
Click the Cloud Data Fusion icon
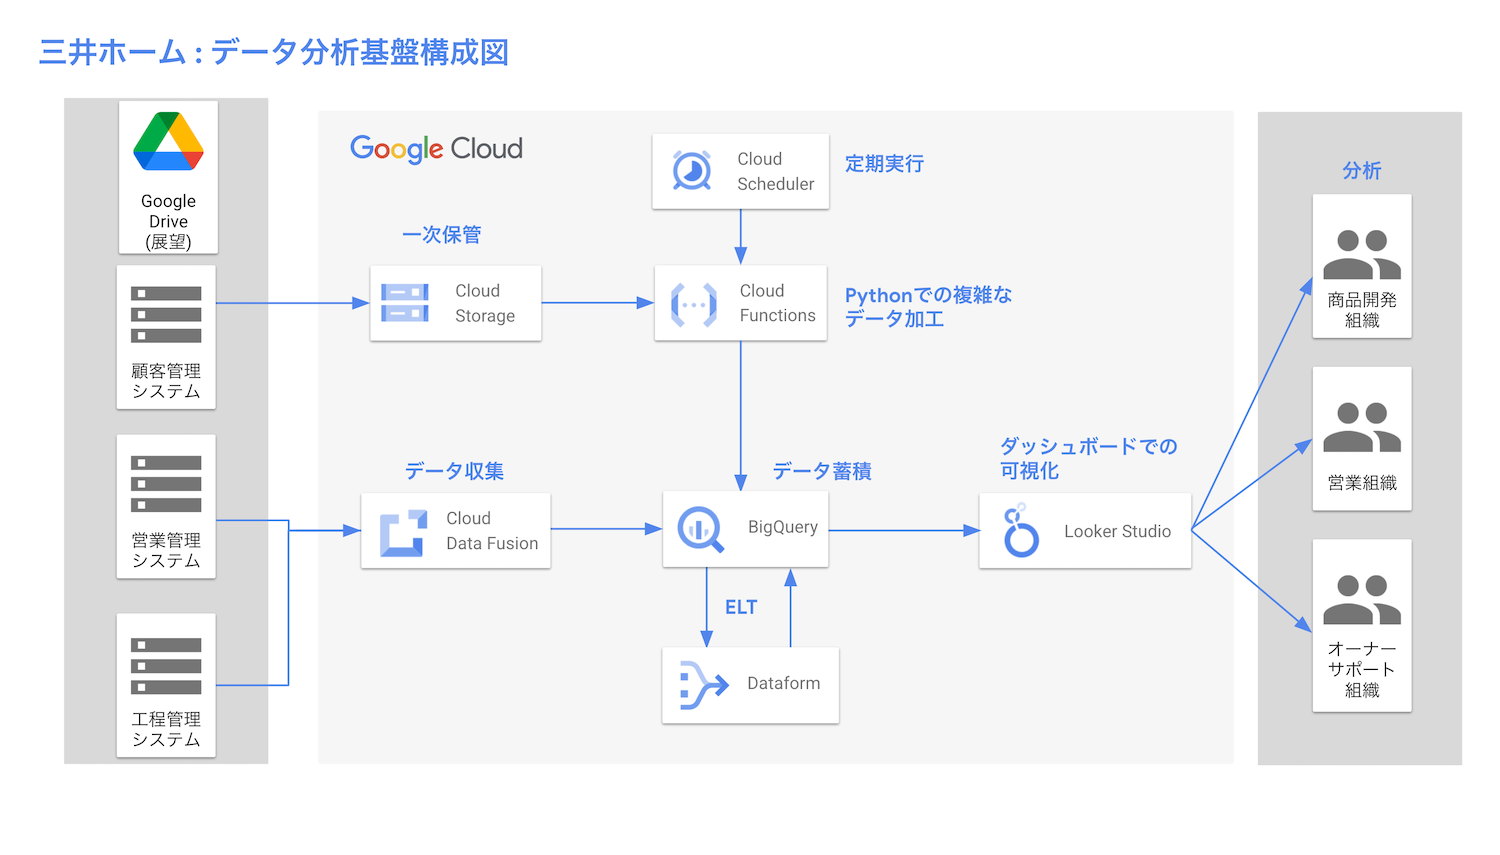(403, 533)
